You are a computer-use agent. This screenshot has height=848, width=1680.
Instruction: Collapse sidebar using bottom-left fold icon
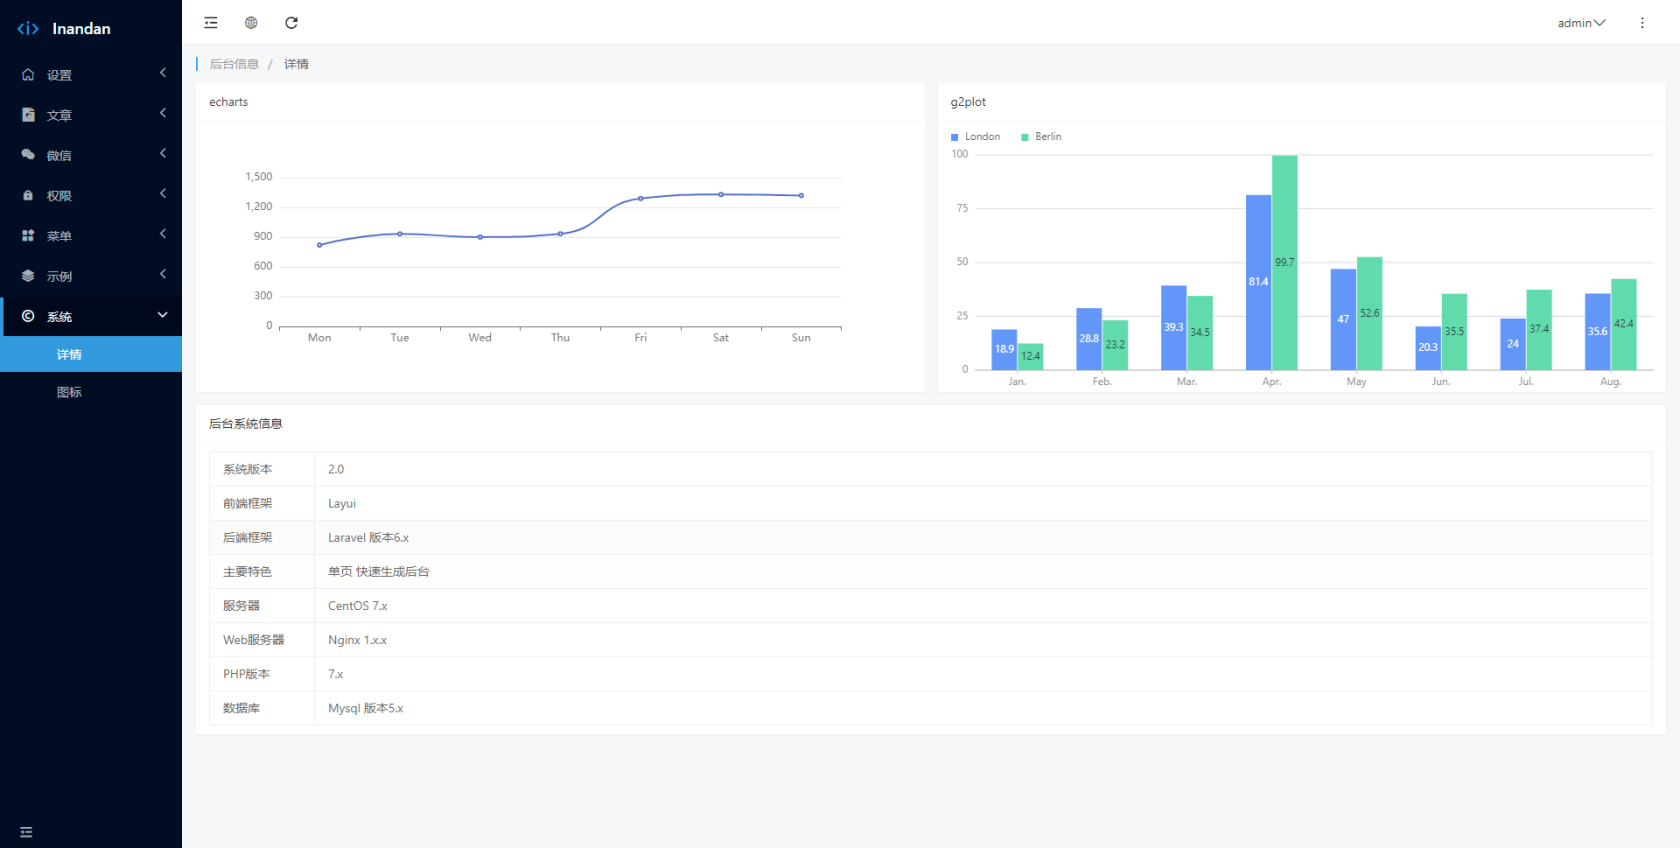click(26, 832)
